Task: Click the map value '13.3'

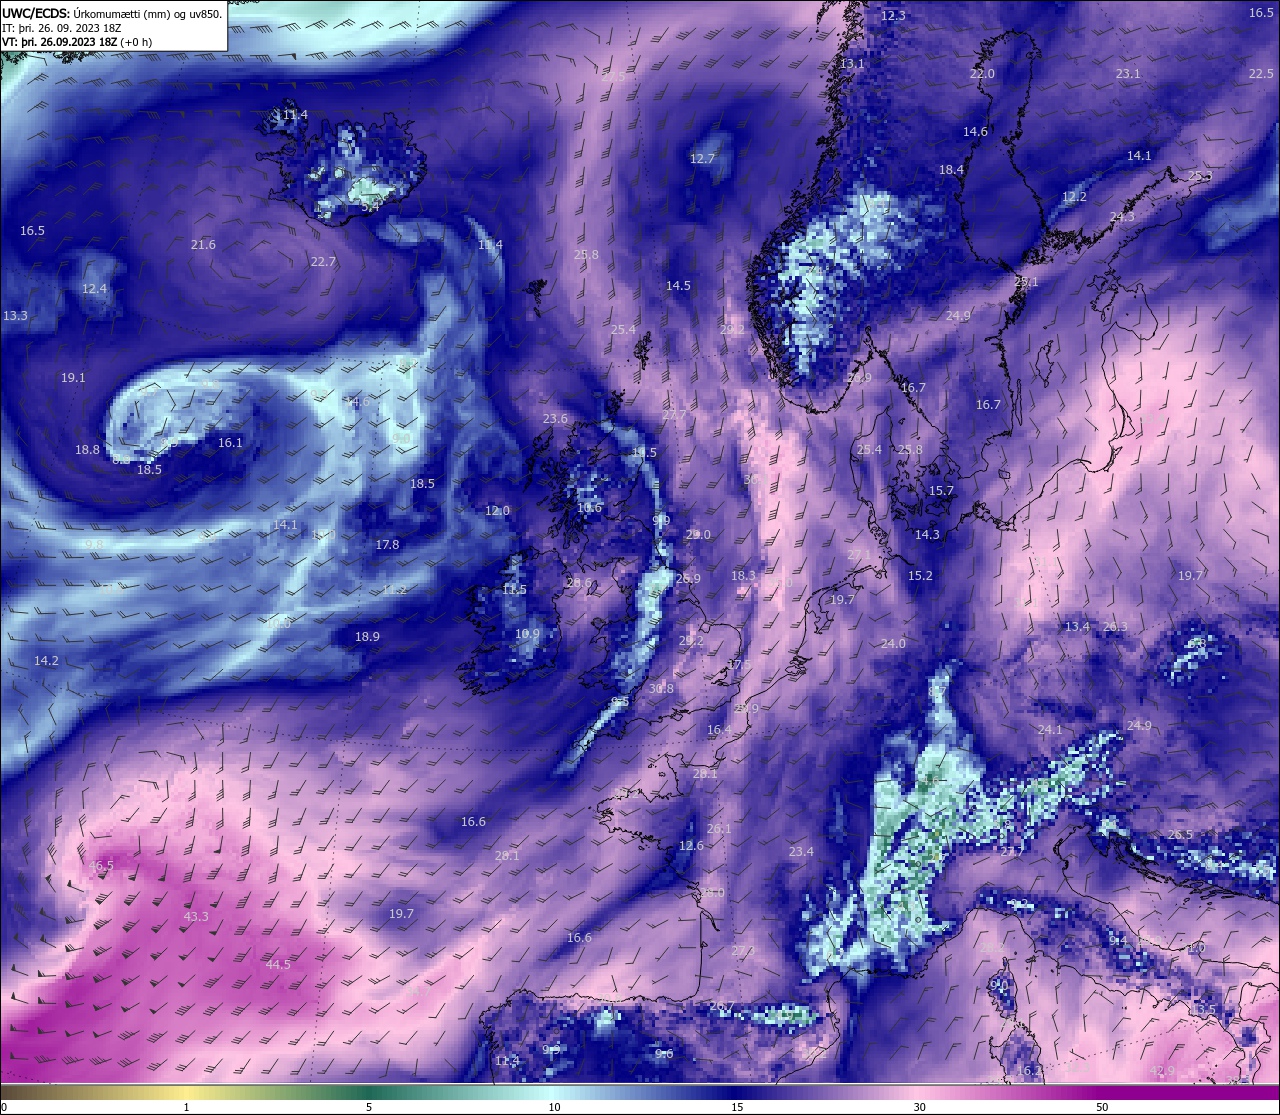Action: [15, 315]
